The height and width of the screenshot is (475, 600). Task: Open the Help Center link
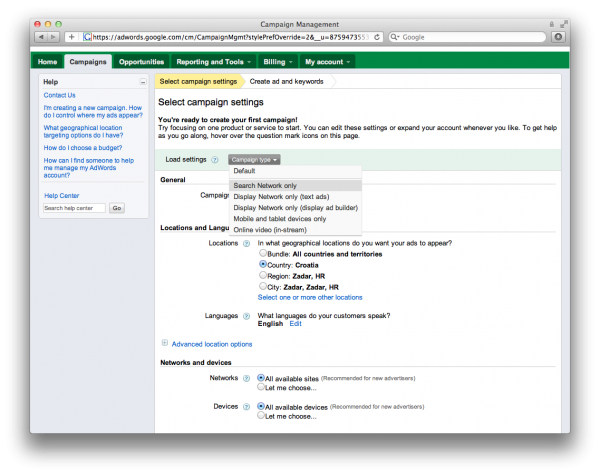click(62, 196)
